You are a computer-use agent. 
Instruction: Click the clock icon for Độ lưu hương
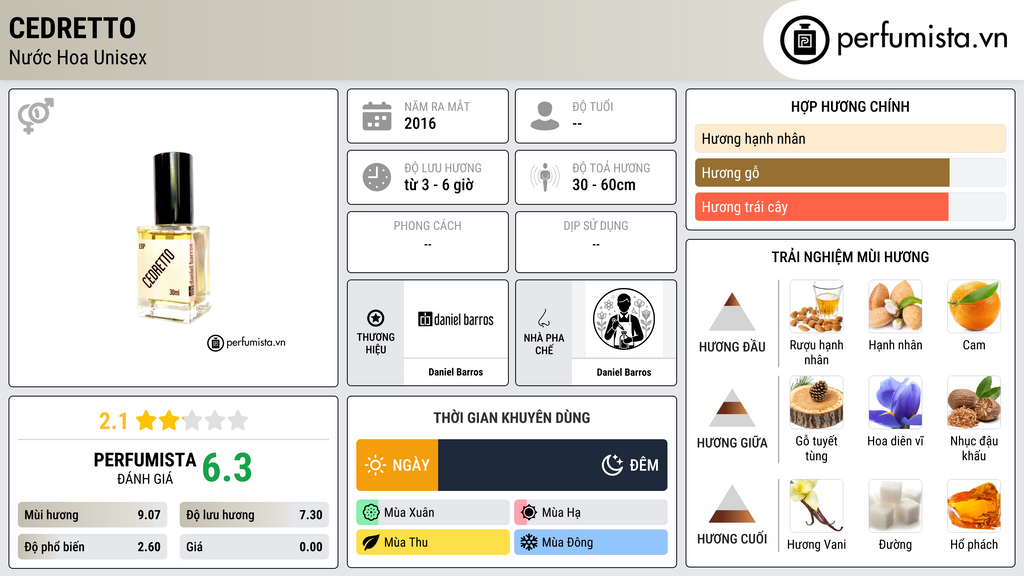[x=377, y=177]
